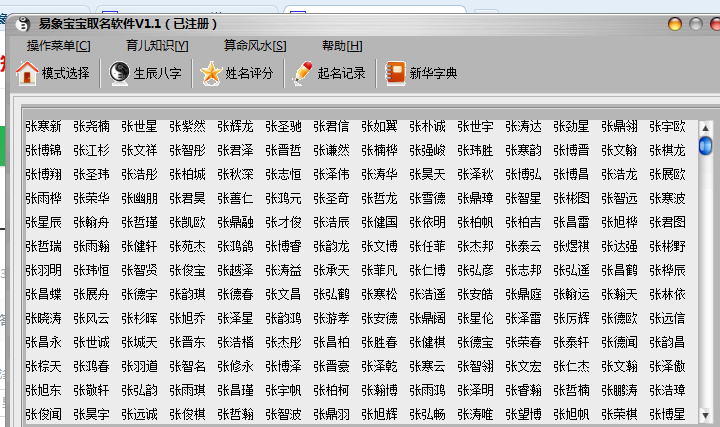Image resolution: width=720 pixels, height=427 pixels.
Task: Select the name 张寒松
Action: tap(379, 294)
